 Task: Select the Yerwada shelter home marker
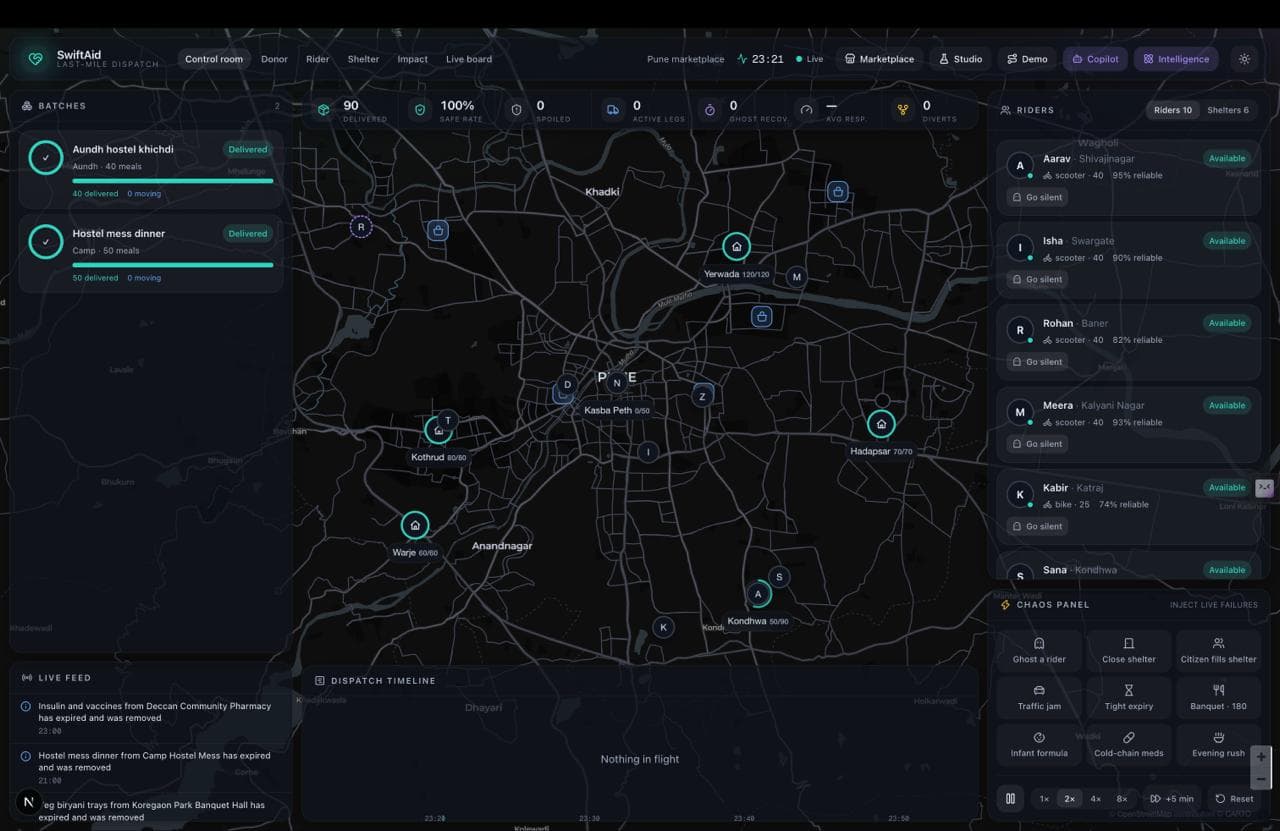pyautogui.click(x=736, y=246)
